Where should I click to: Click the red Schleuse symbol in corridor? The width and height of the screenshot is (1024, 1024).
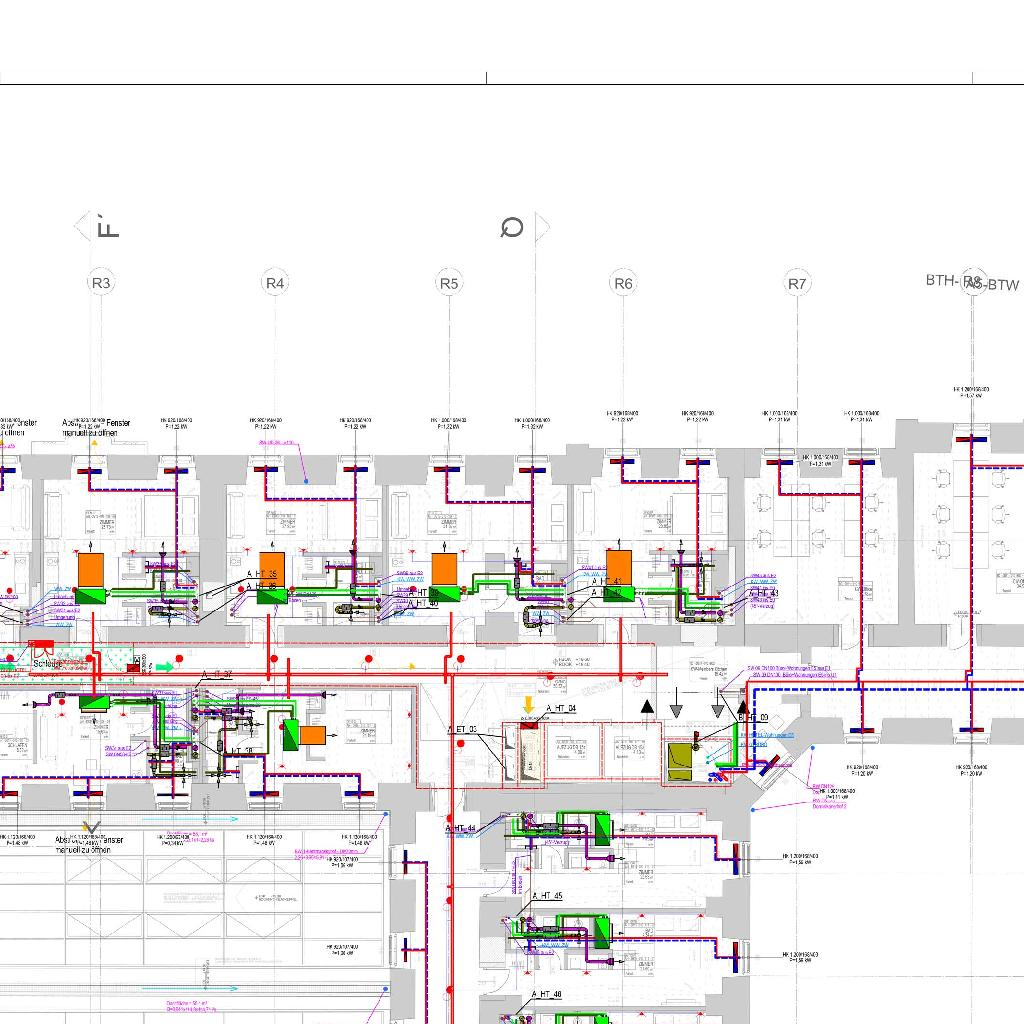pos(42,648)
